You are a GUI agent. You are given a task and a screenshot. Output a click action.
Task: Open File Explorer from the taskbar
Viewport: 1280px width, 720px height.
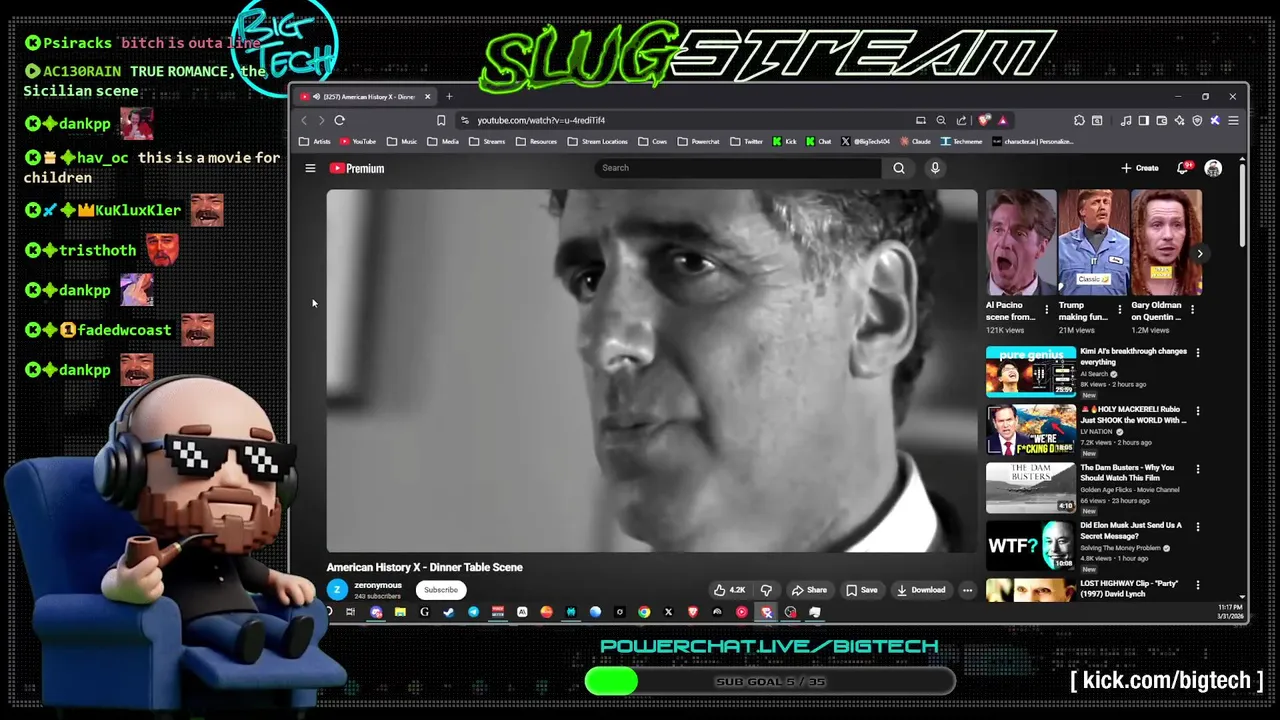pos(400,612)
